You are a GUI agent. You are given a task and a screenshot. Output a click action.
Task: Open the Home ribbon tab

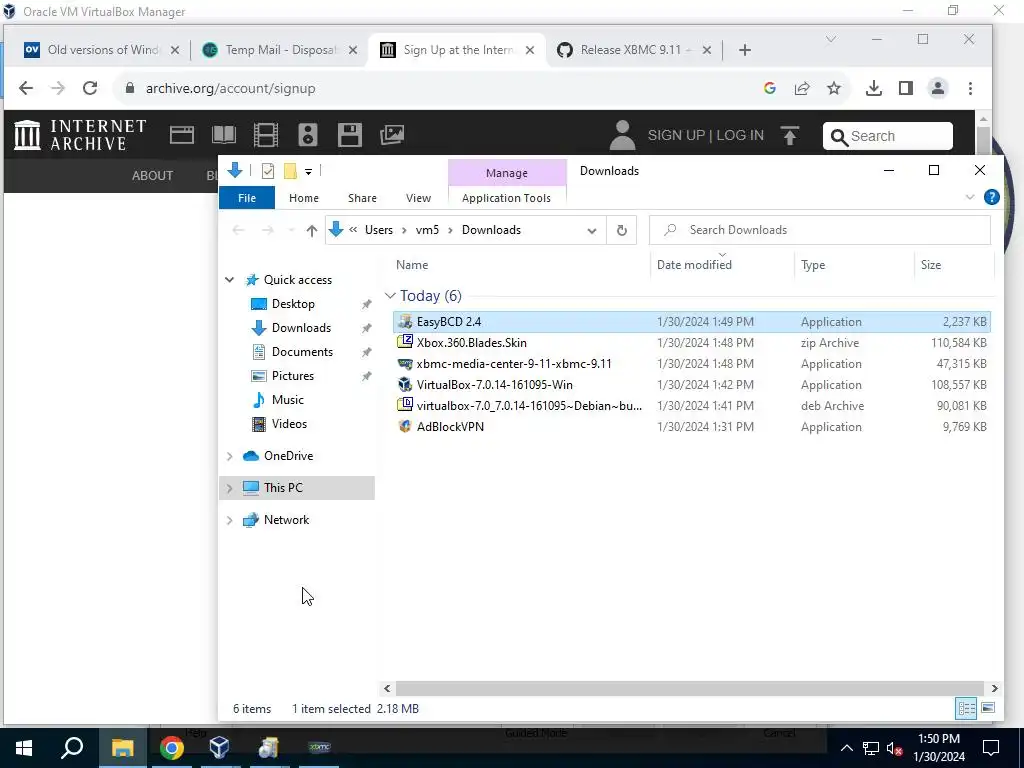click(x=304, y=198)
